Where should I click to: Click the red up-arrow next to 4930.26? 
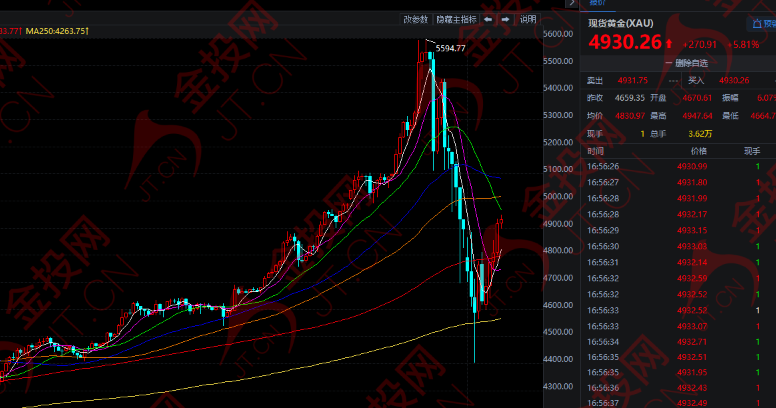(x=668, y=43)
